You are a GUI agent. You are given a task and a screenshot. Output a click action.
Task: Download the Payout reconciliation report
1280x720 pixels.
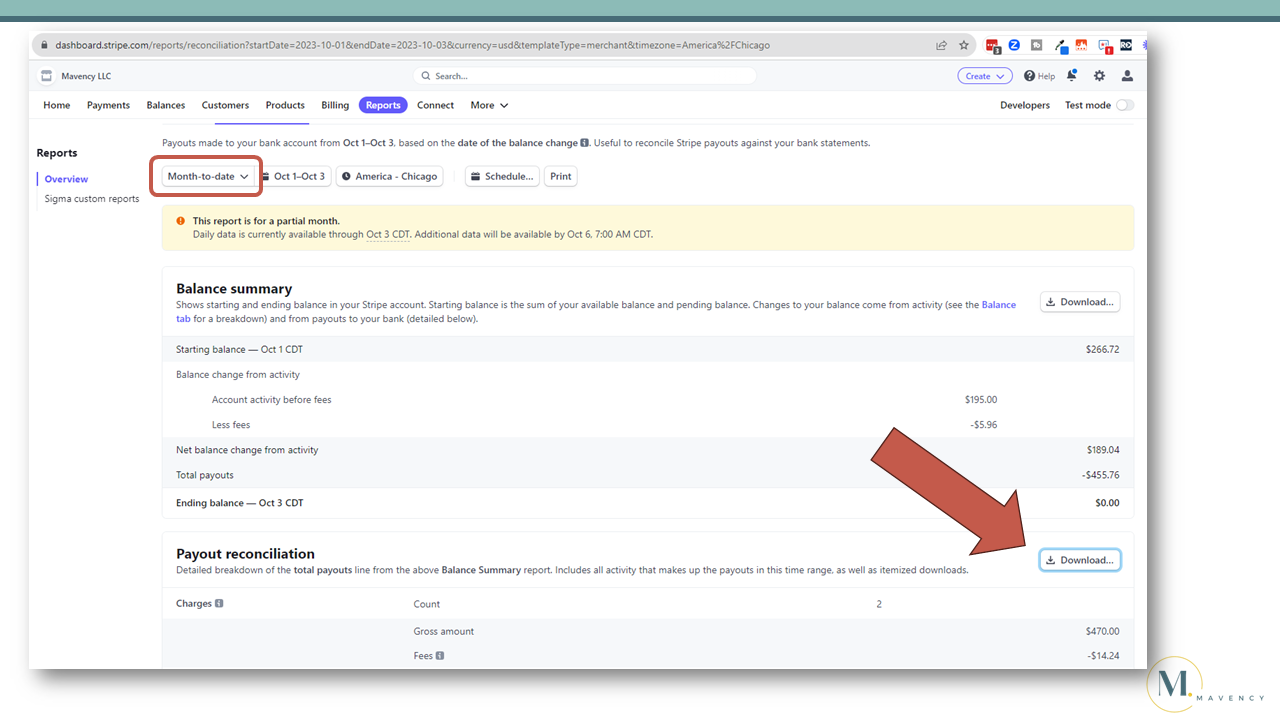click(1080, 560)
